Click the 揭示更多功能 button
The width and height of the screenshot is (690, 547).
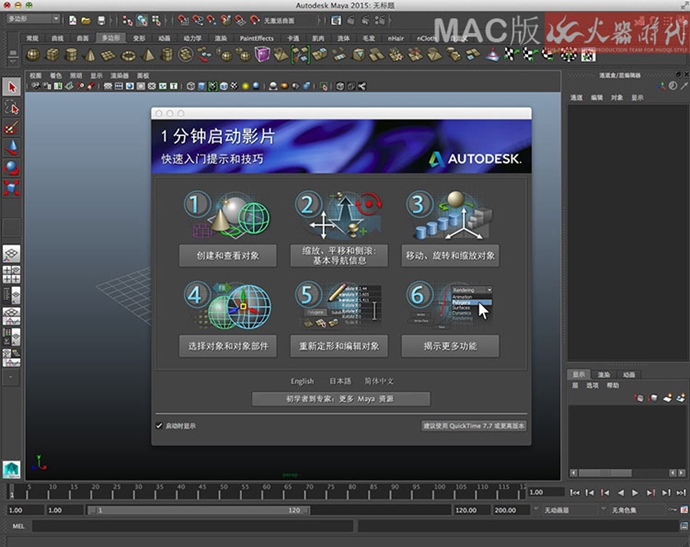(450, 346)
